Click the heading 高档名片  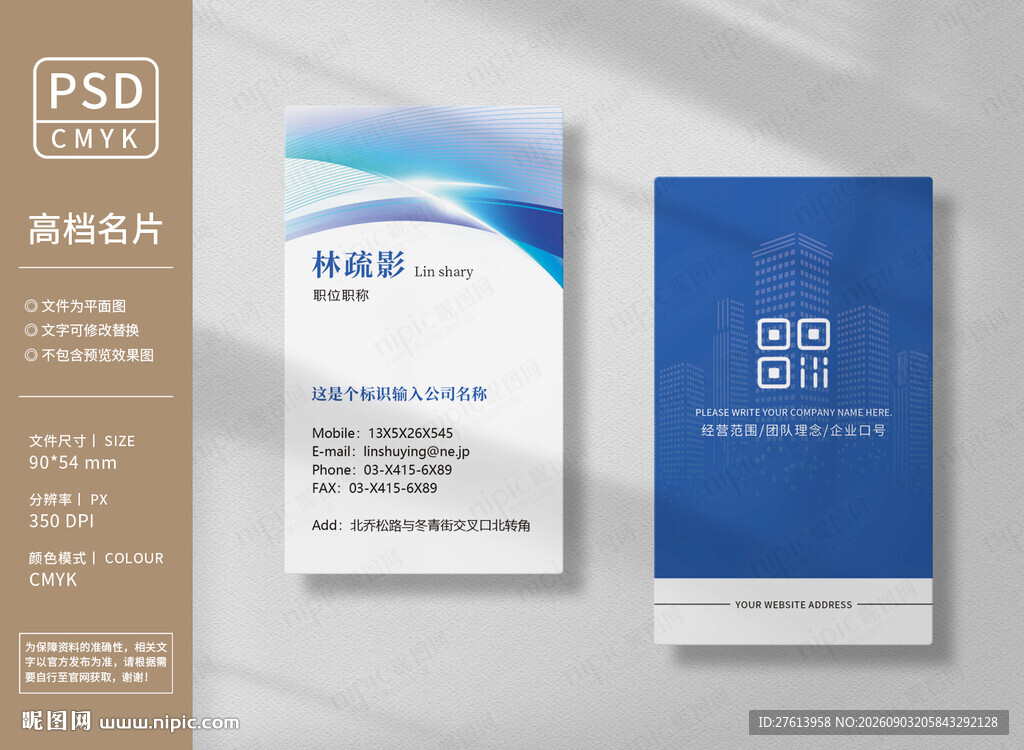pyautogui.click(x=95, y=229)
